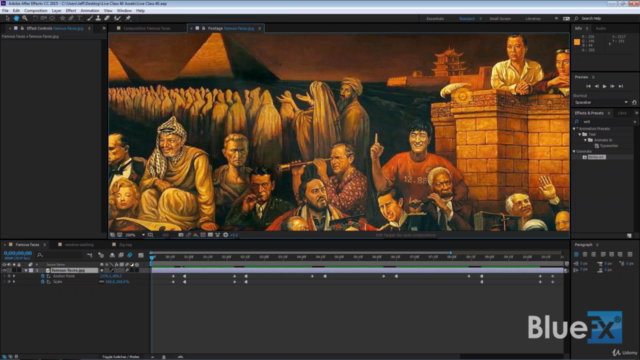Show channel and color management settings
Screen dimensions: 640x360
point(196,235)
